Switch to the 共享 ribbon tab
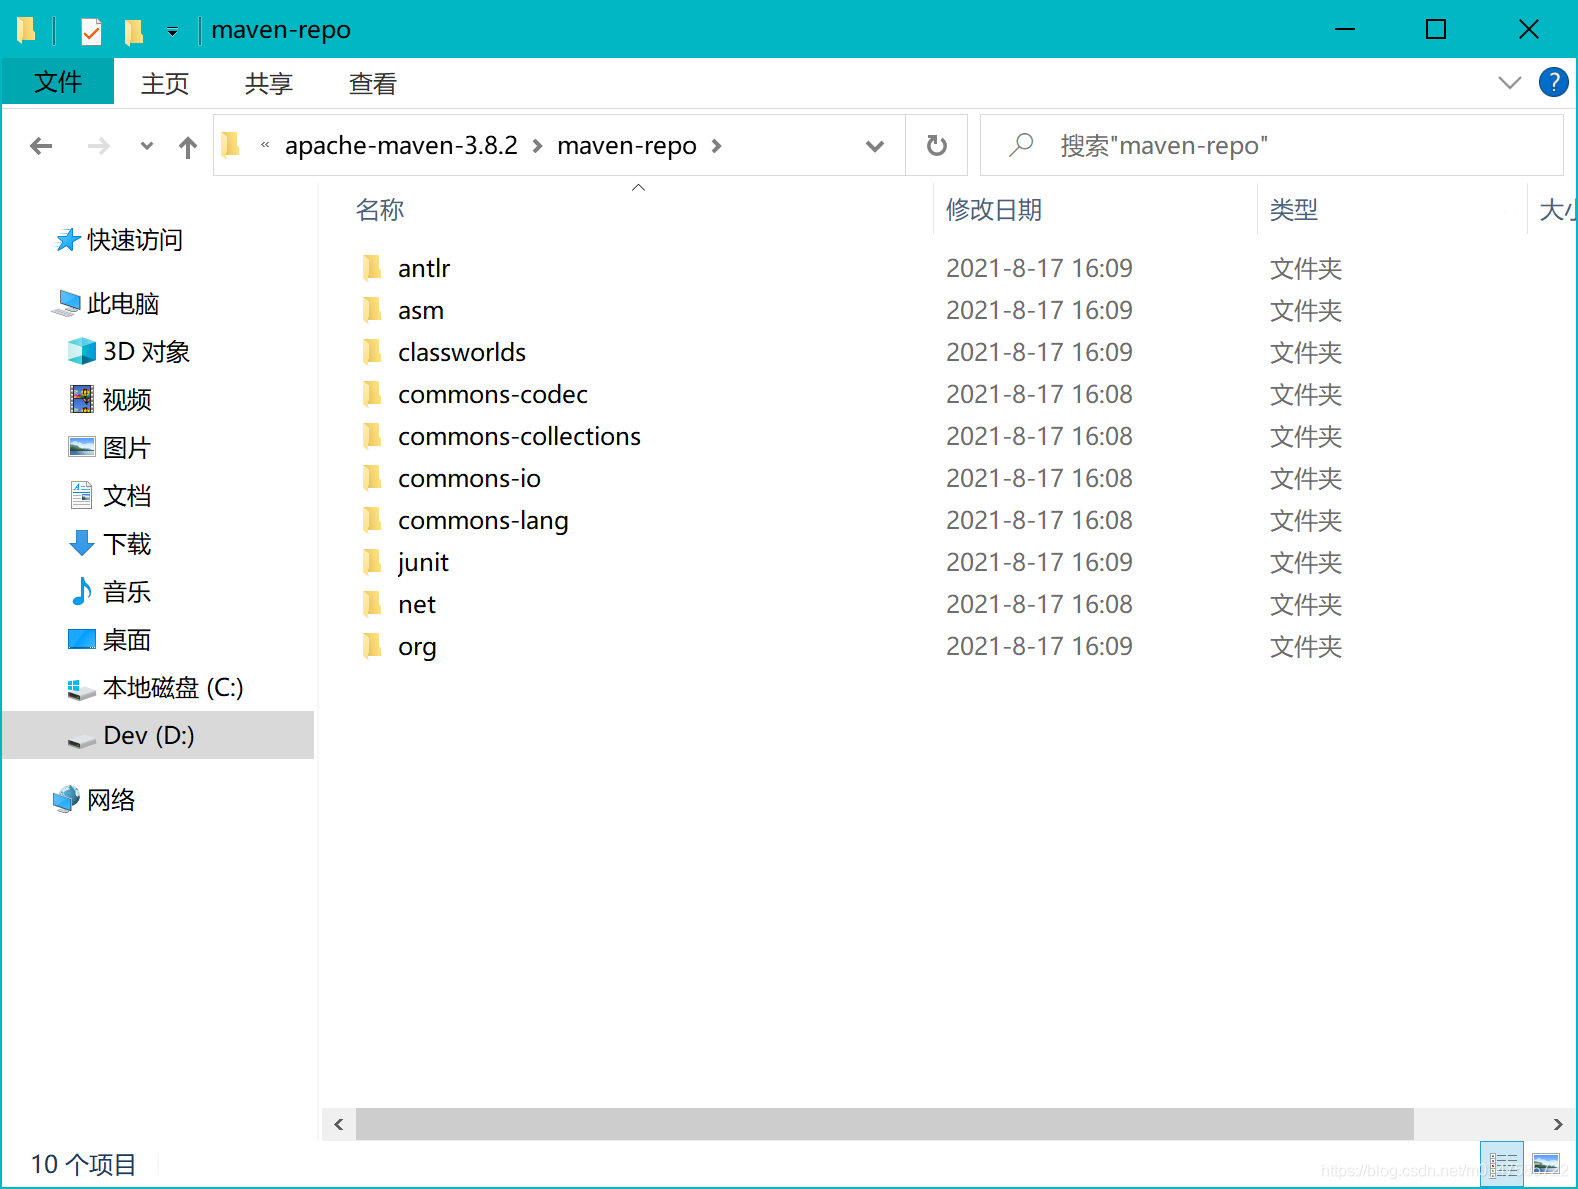 (x=269, y=83)
